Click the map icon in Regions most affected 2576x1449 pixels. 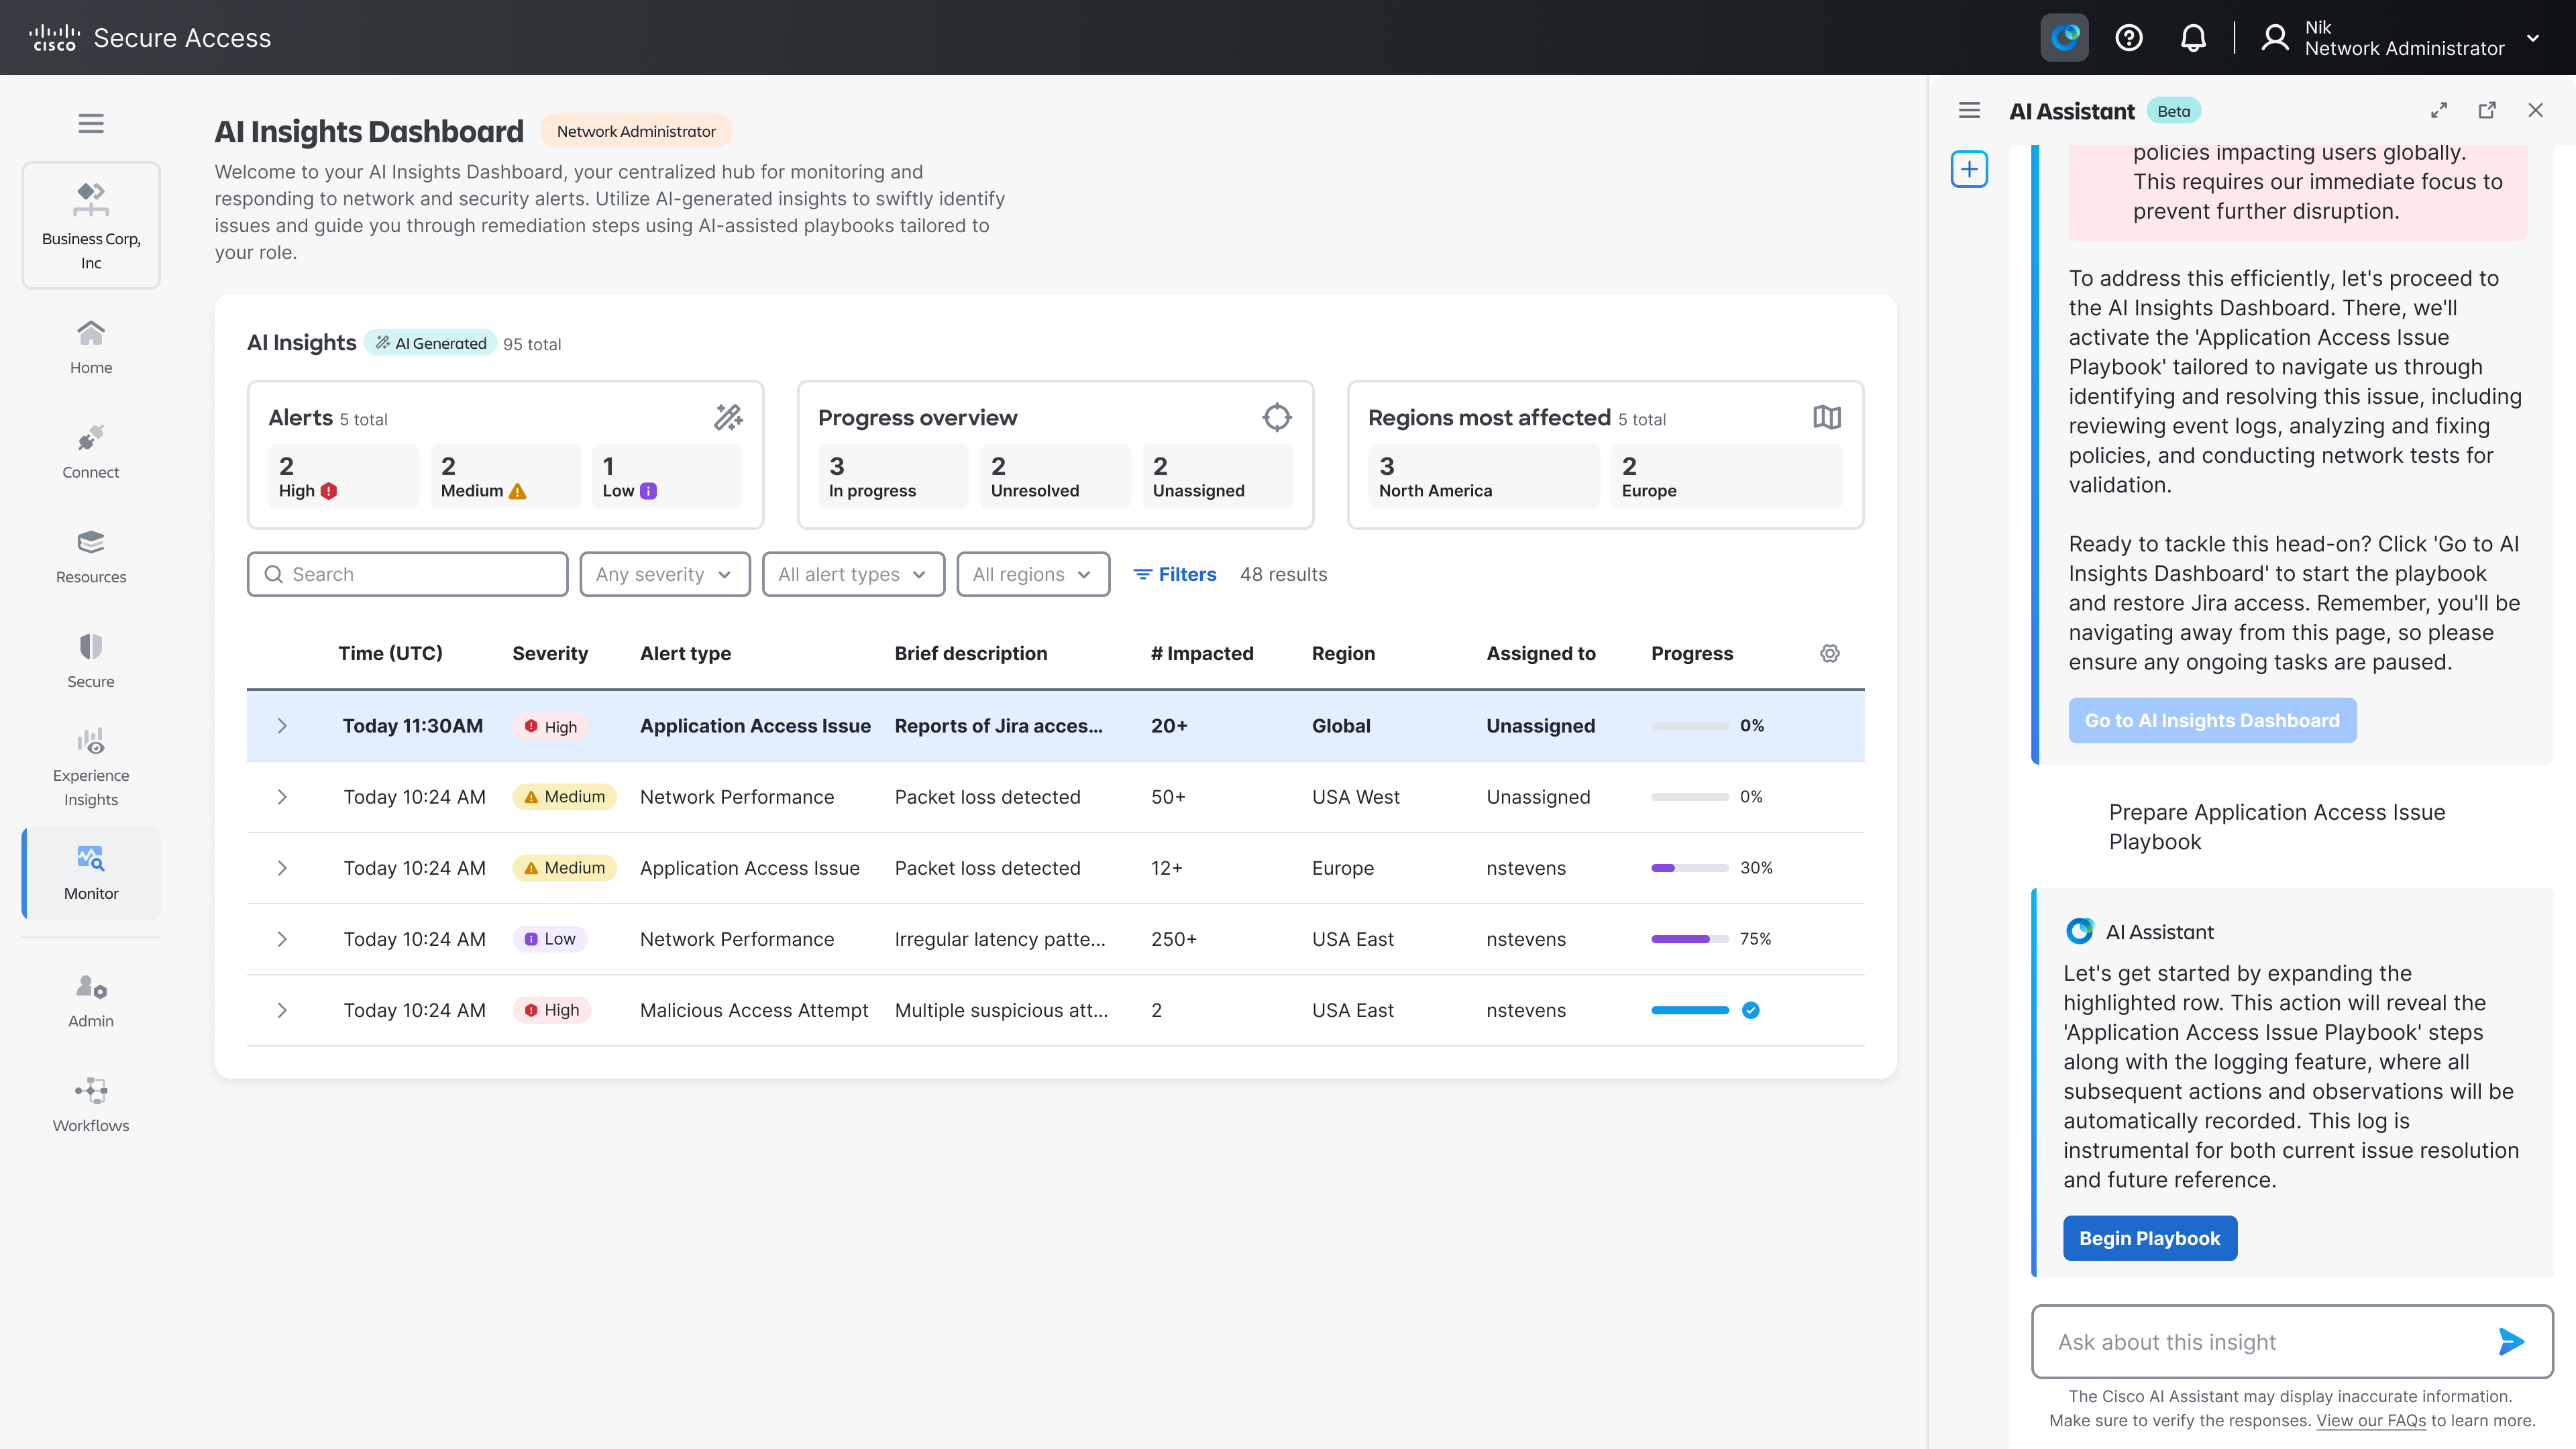click(1826, 417)
